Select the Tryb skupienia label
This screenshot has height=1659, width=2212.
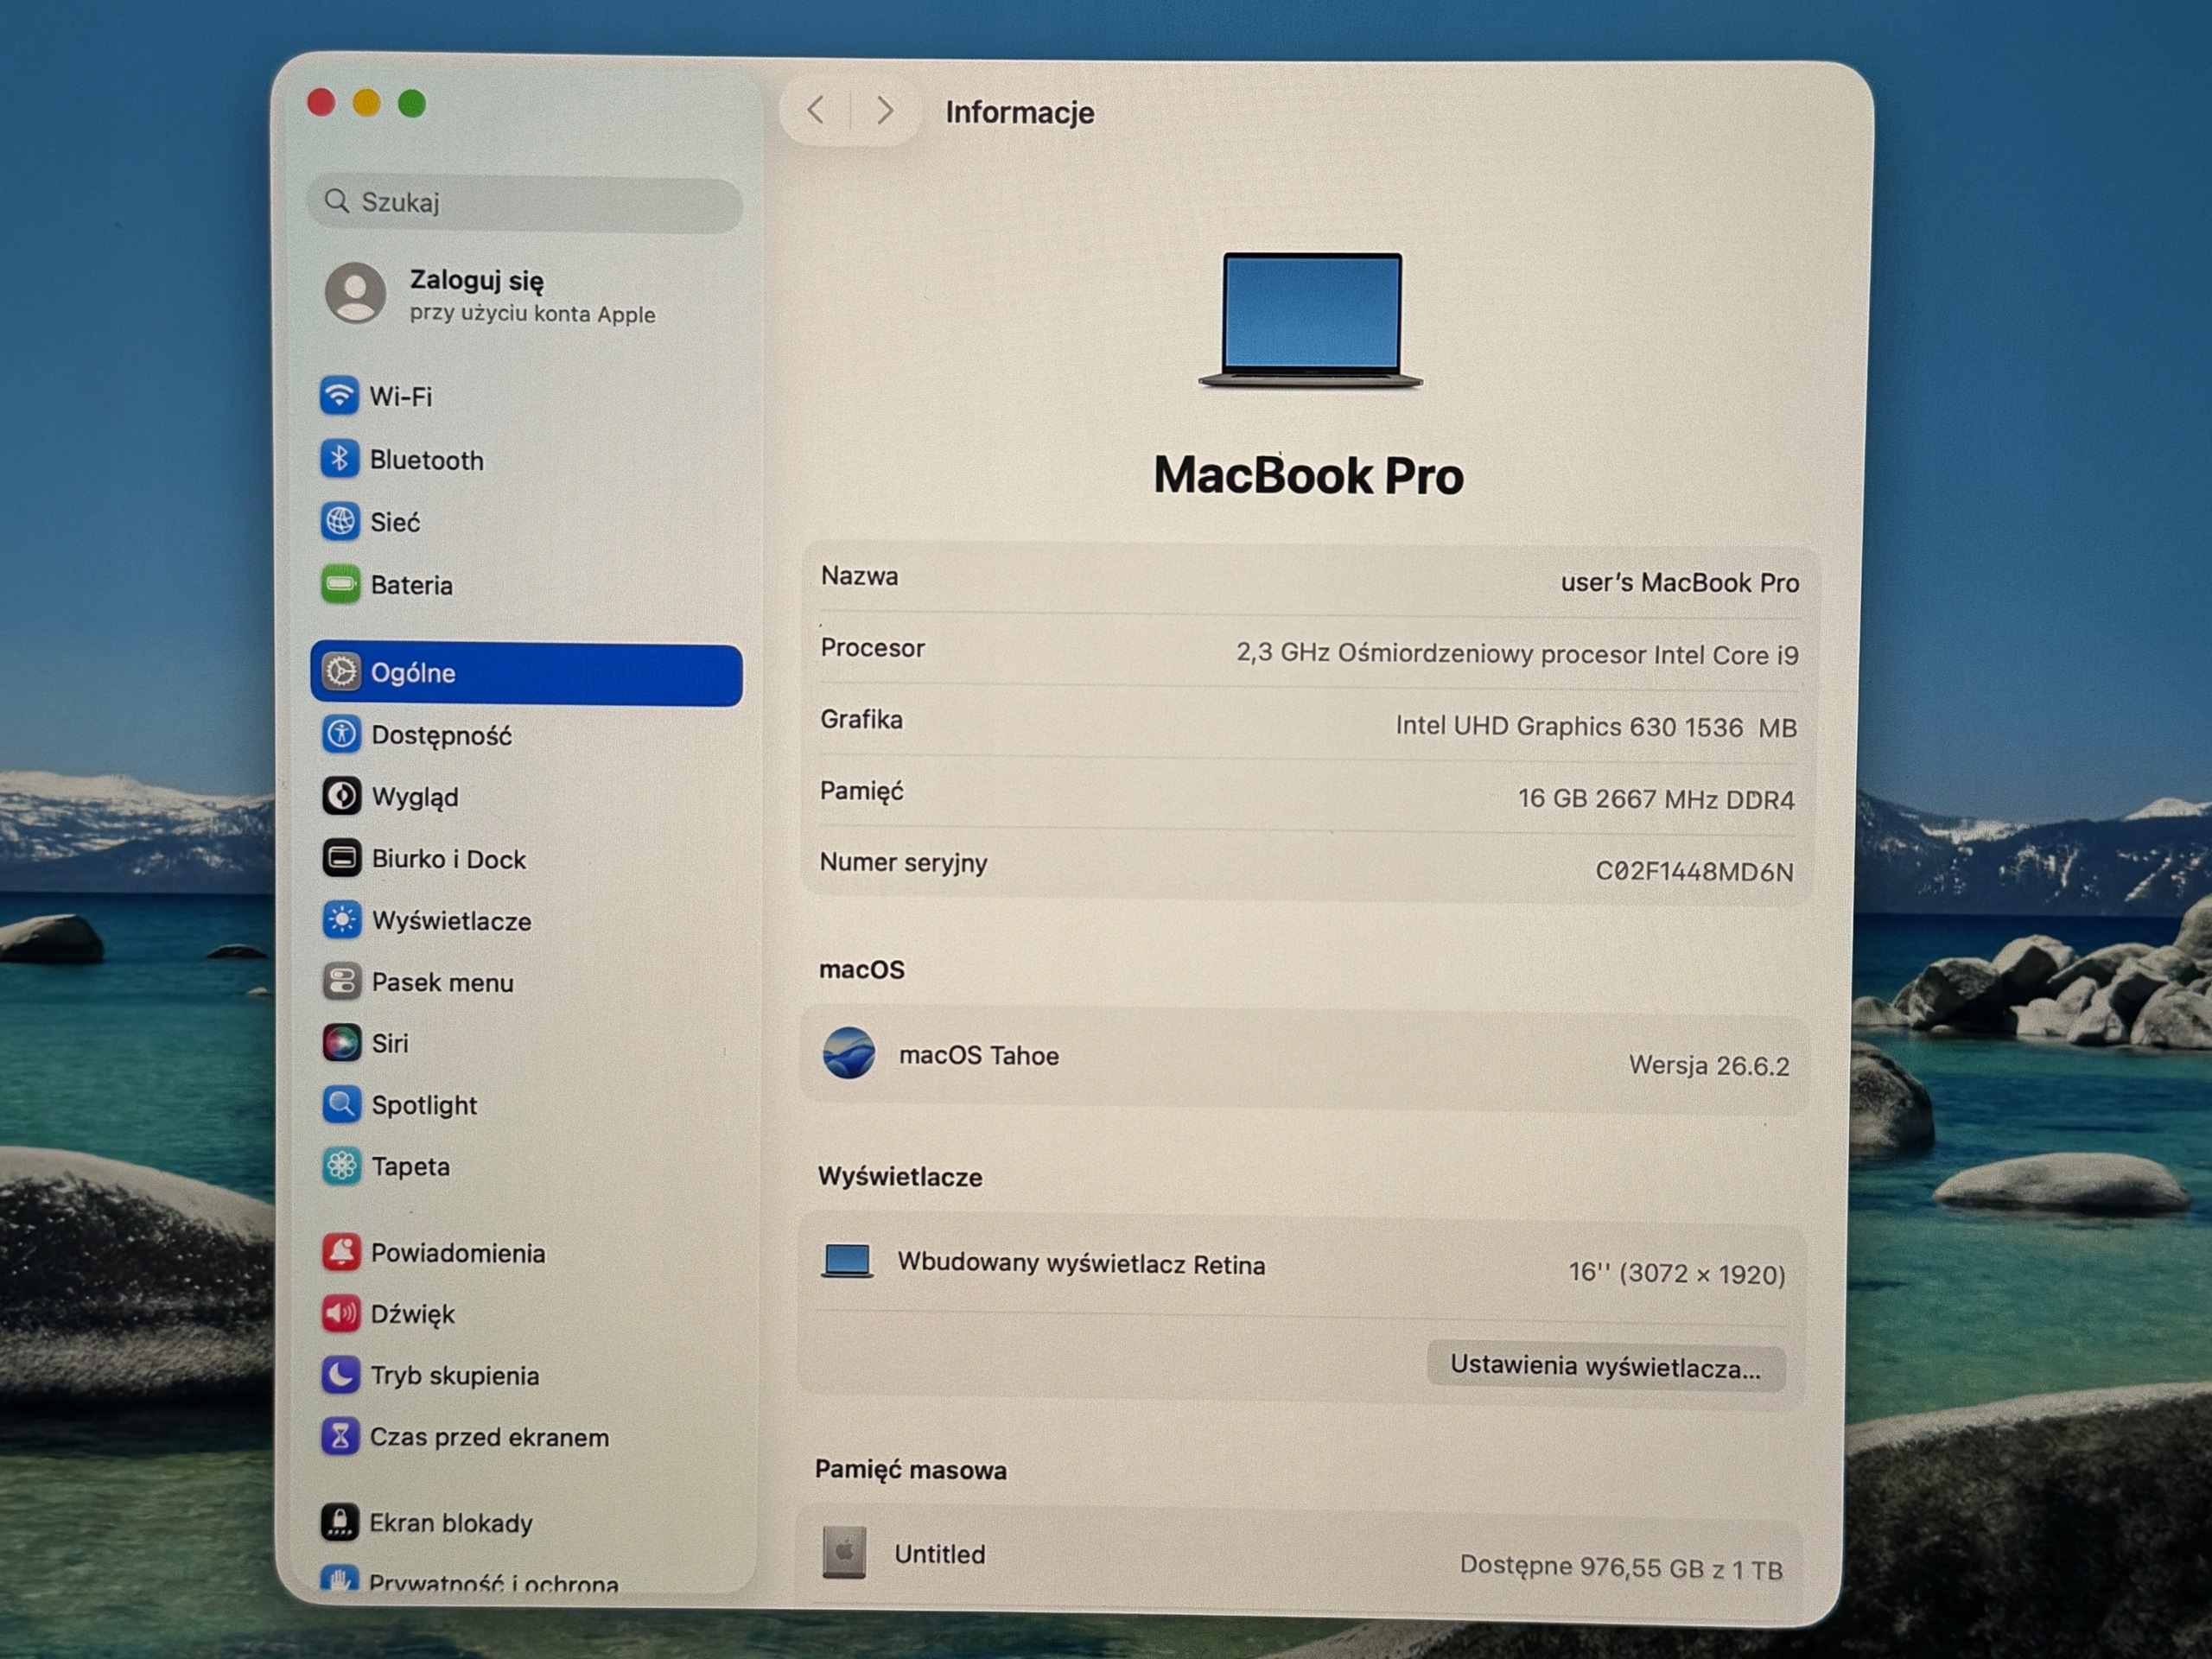(x=455, y=1376)
